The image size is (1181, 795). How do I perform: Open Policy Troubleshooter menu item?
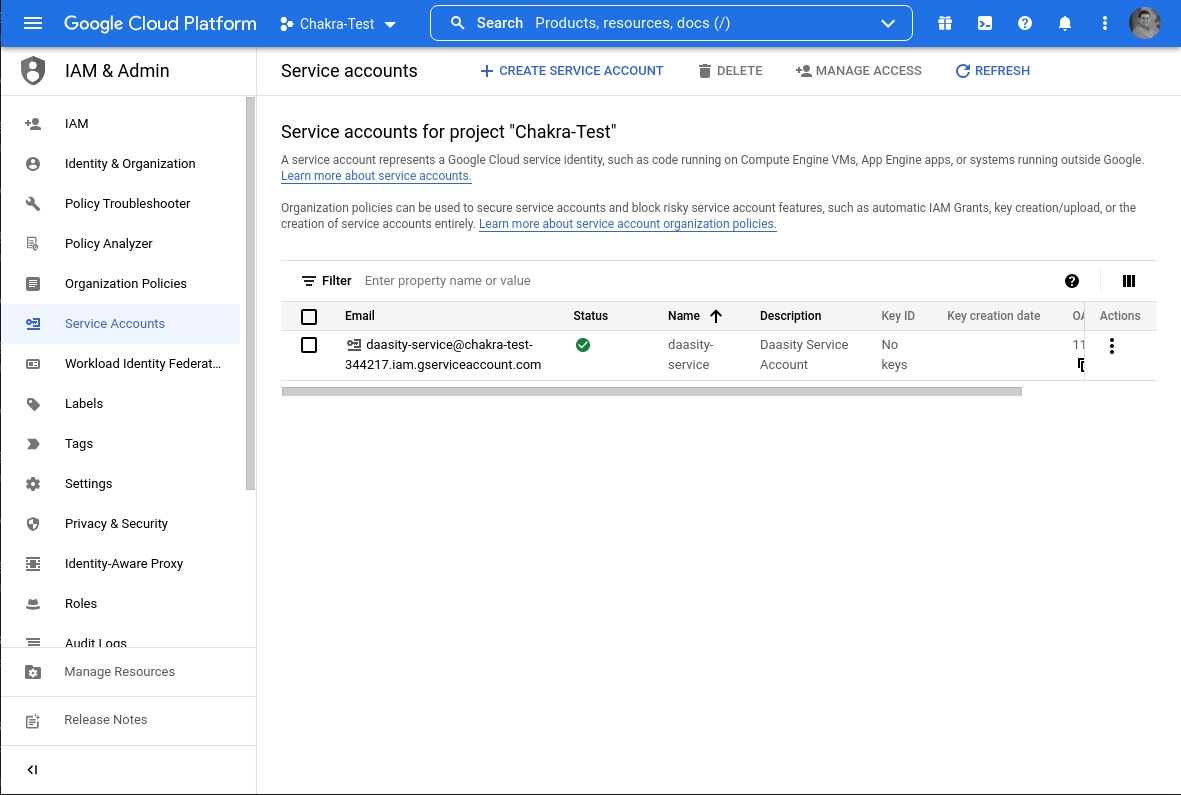pyautogui.click(x=127, y=204)
